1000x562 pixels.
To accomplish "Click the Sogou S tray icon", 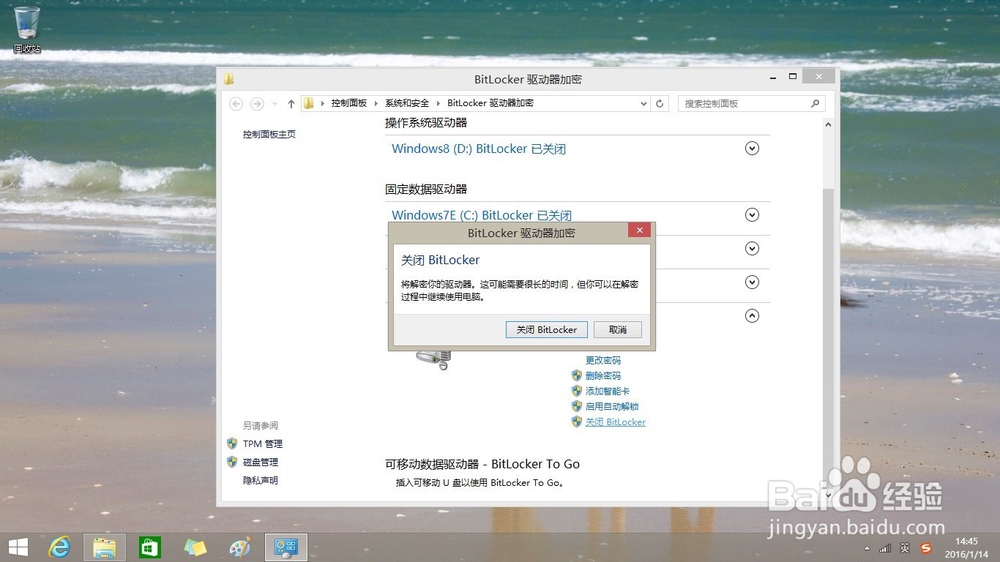I will [925, 548].
